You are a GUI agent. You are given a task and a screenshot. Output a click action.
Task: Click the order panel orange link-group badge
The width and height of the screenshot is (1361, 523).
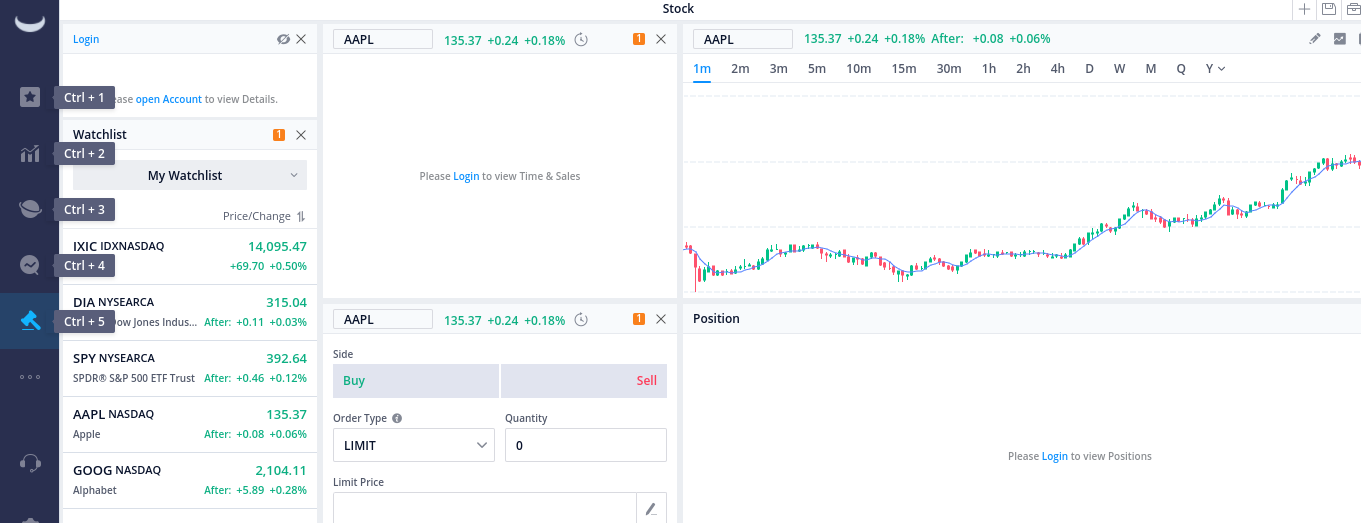[x=639, y=319]
